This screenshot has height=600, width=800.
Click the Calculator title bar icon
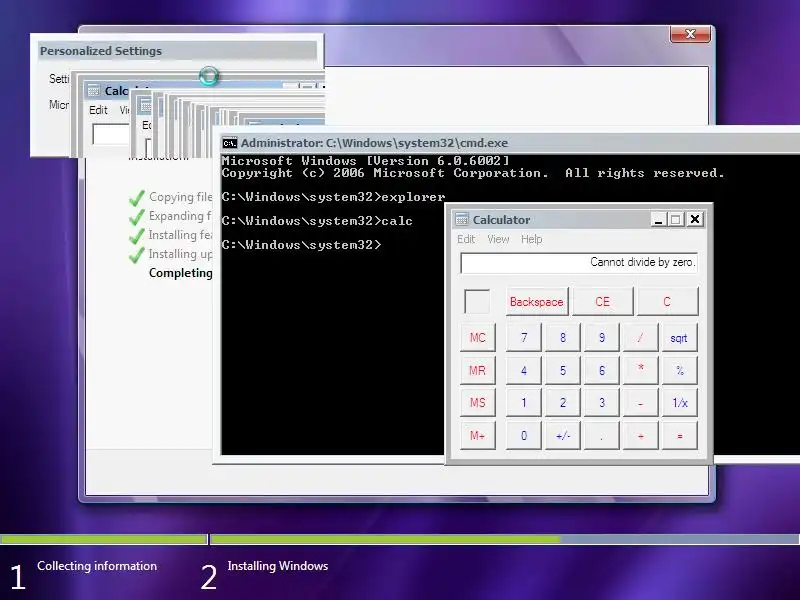462,219
